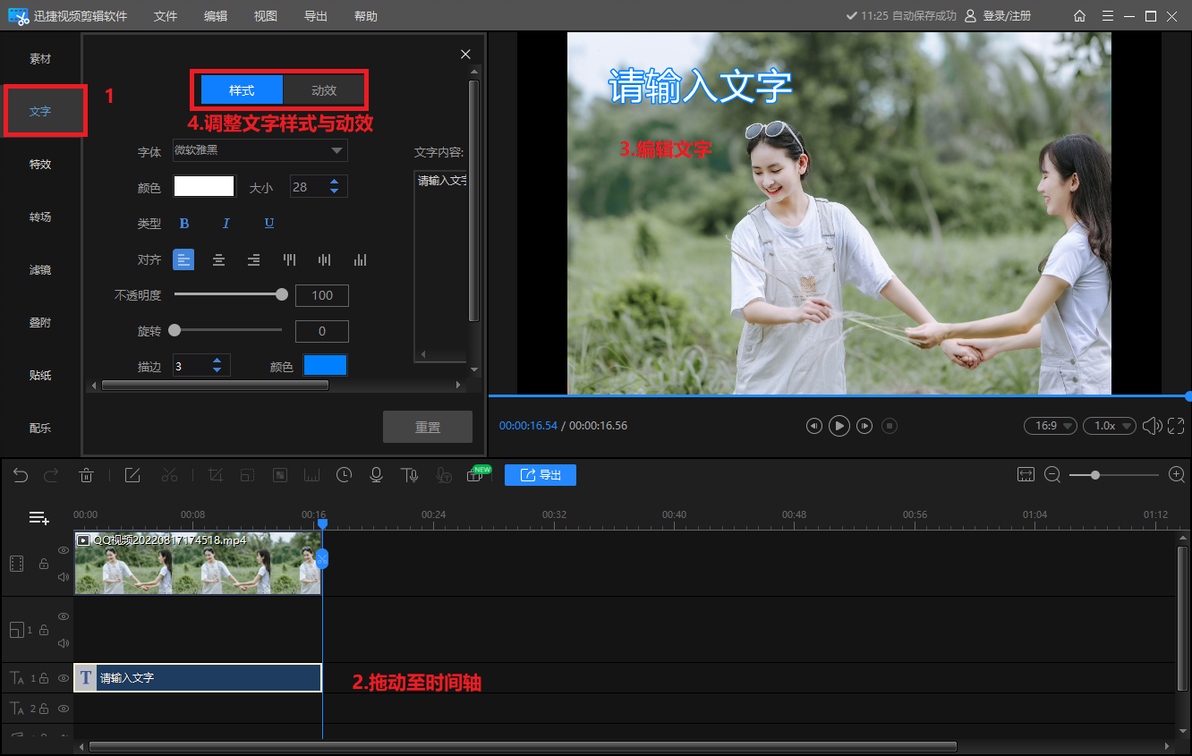Screen dimensions: 1192x756
Task: Decrease font size with down arrow
Action: pyautogui.click(x=334, y=191)
